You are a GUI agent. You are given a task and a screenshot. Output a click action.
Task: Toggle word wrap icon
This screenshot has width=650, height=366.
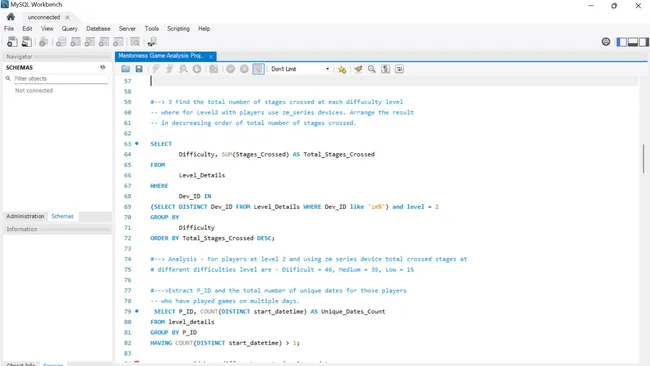[399, 69]
